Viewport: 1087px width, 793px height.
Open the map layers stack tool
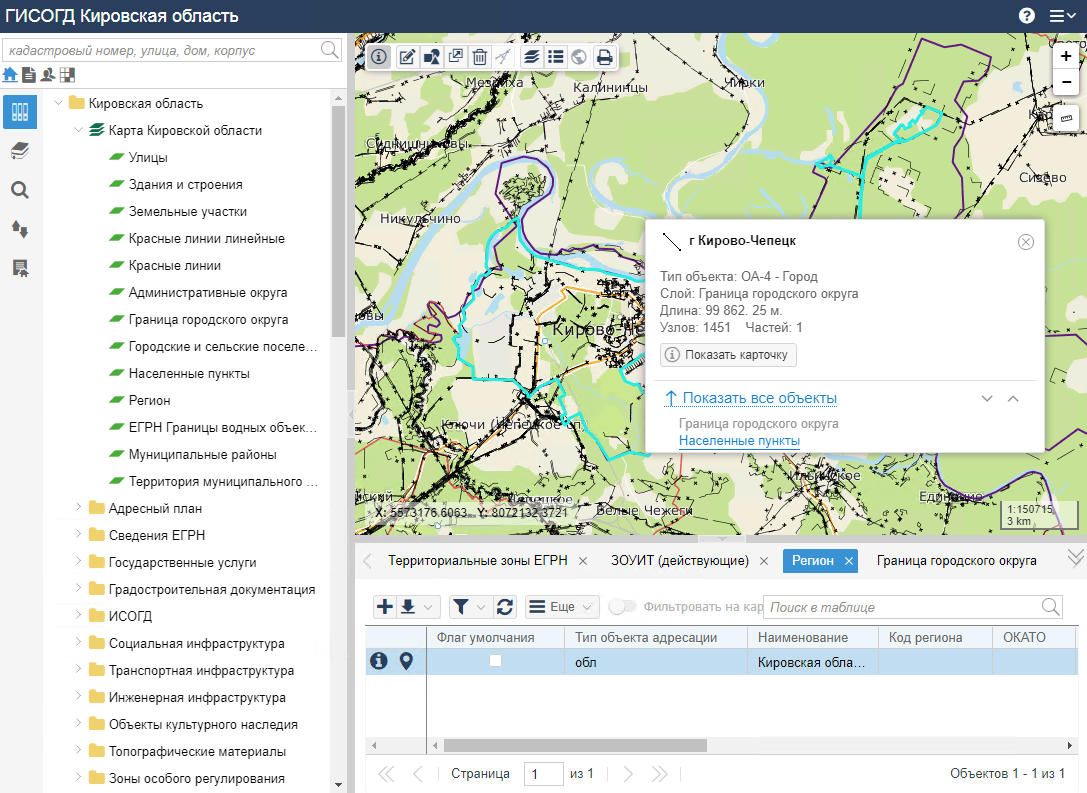click(532, 57)
